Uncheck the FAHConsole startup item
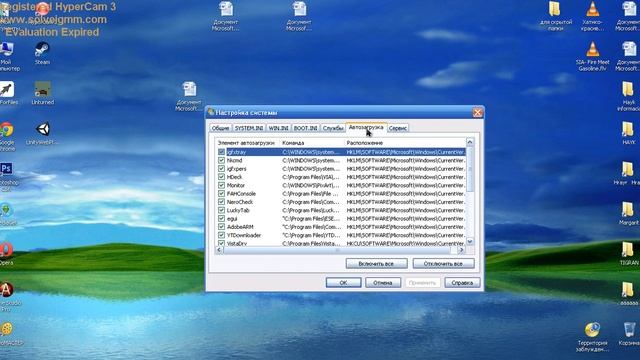 [221, 193]
